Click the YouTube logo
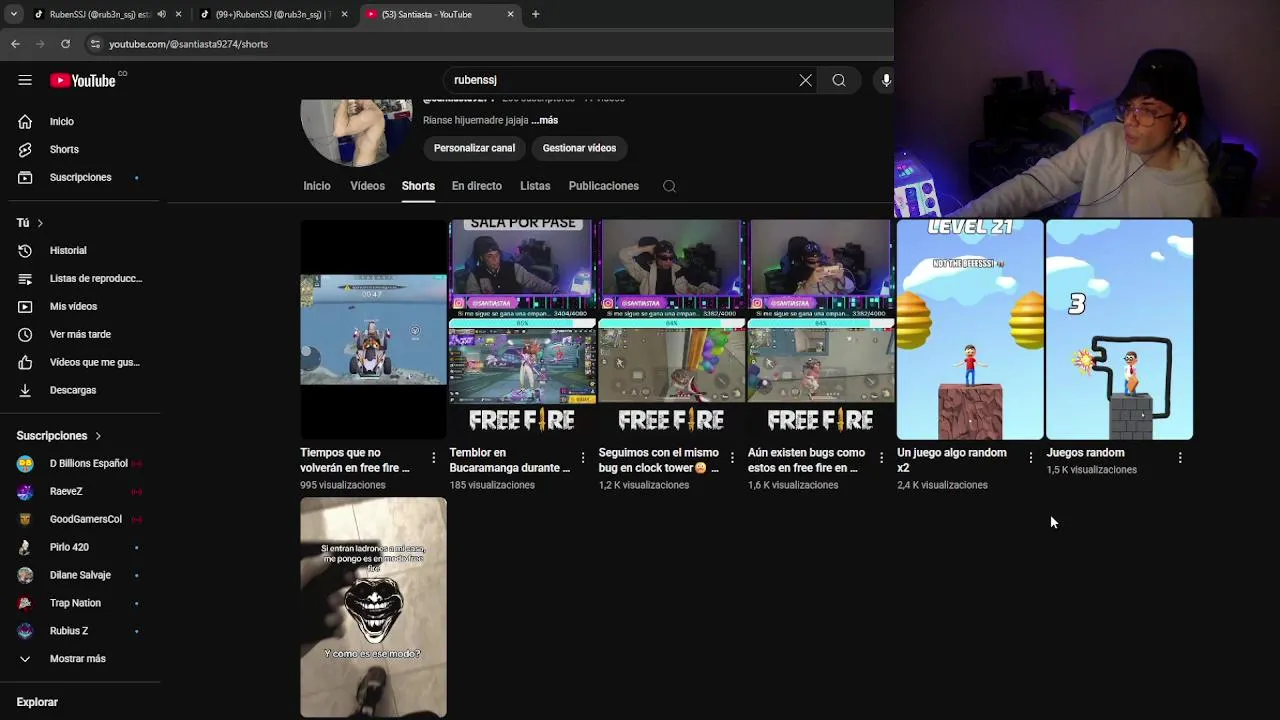The width and height of the screenshot is (1280, 720). 83,80
